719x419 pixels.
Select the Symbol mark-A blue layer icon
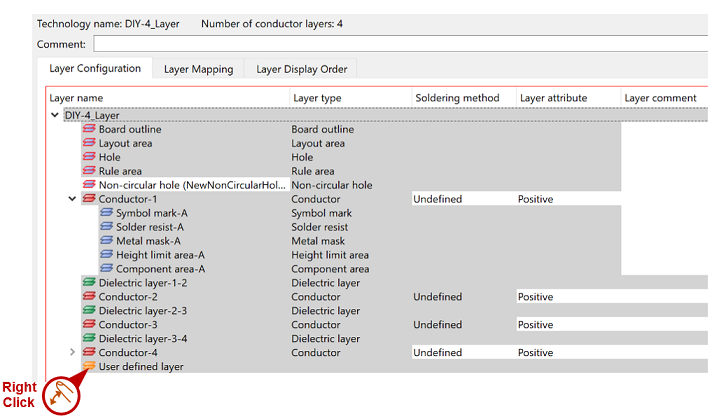tap(106, 213)
